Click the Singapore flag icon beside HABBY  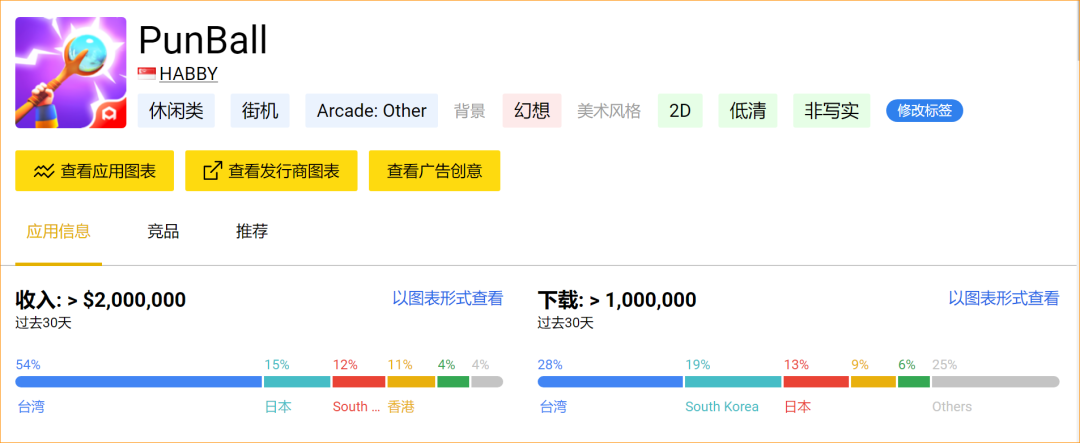(x=147, y=73)
